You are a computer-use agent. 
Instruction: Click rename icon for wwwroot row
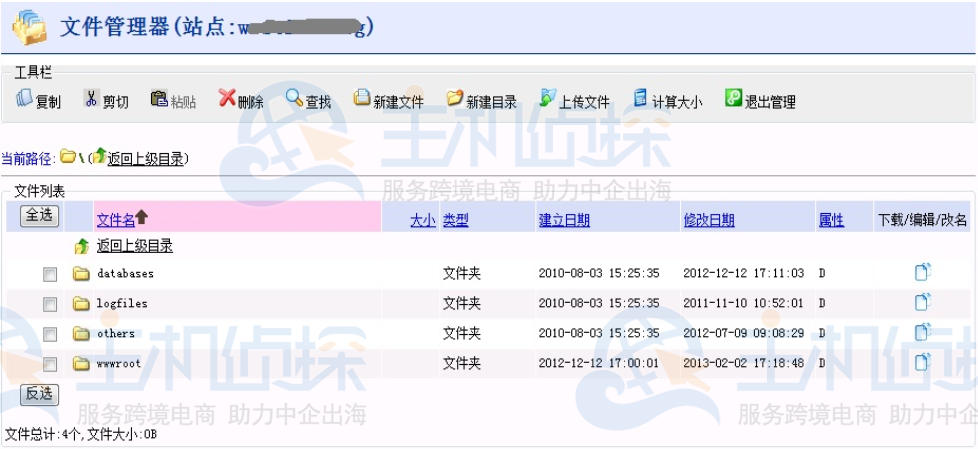pyautogui.click(x=923, y=362)
